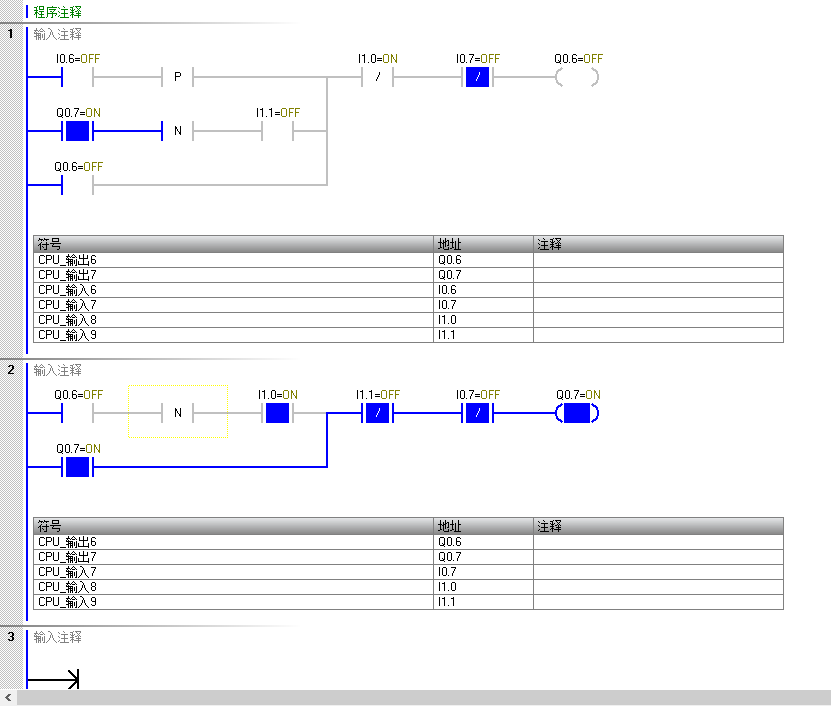This screenshot has height=706, width=831.
Task: Select the highlighted N edge contact in network 2
Action: pos(177,412)
